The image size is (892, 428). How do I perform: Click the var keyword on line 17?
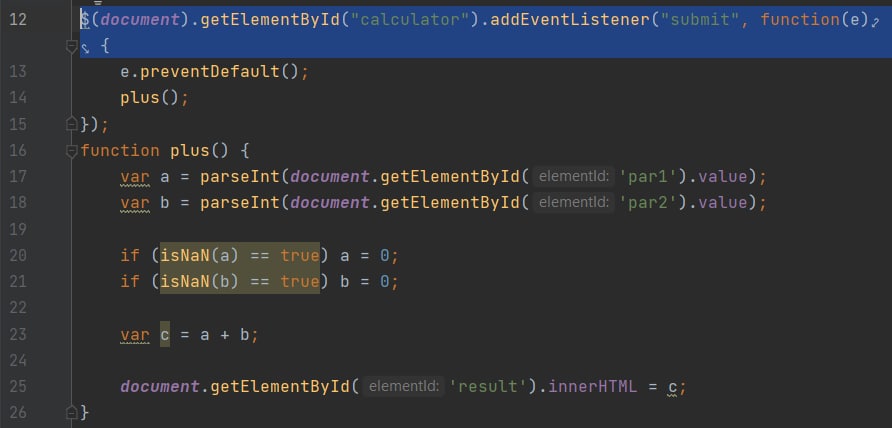(x=135, y=177)
